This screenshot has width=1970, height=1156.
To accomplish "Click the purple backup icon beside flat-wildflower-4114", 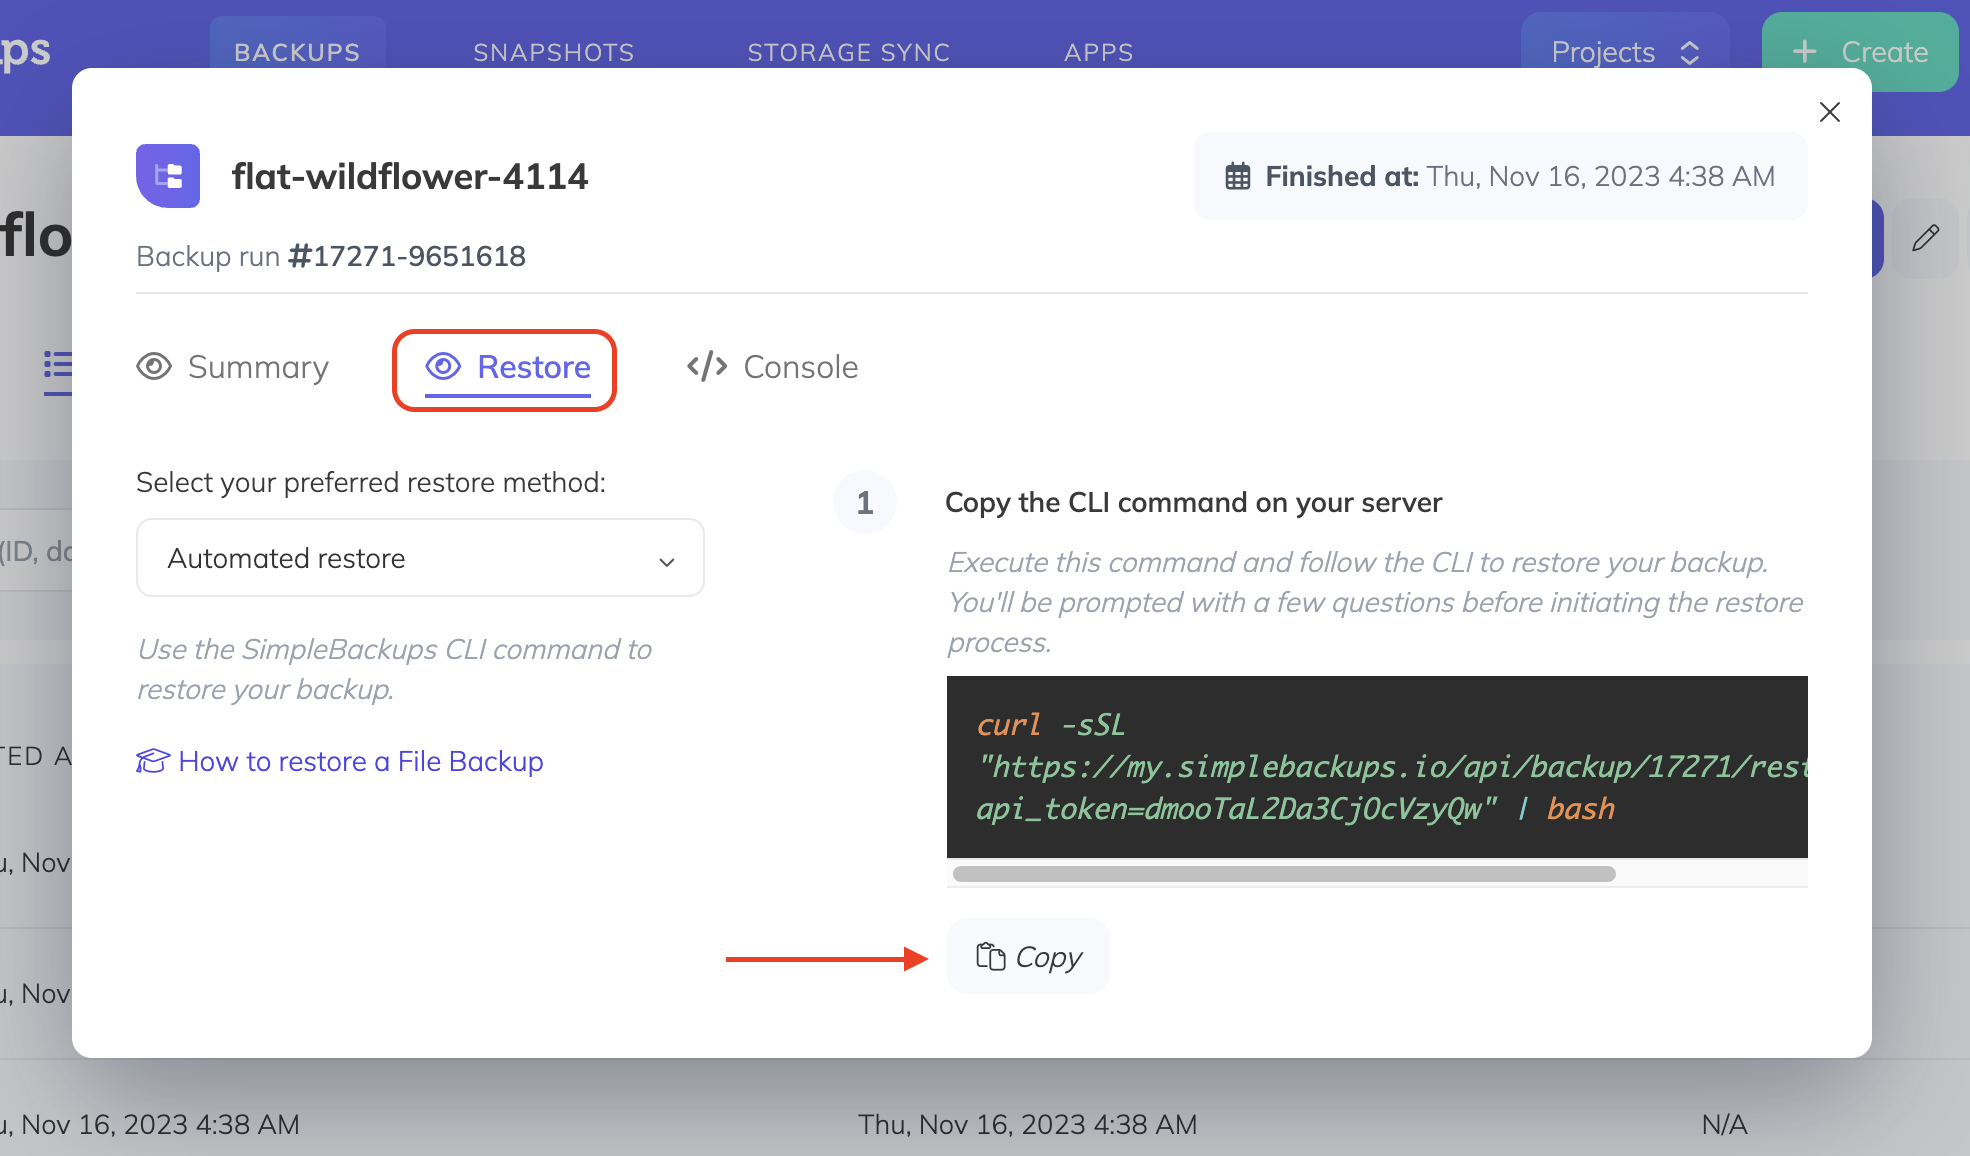I will point(167,175).
